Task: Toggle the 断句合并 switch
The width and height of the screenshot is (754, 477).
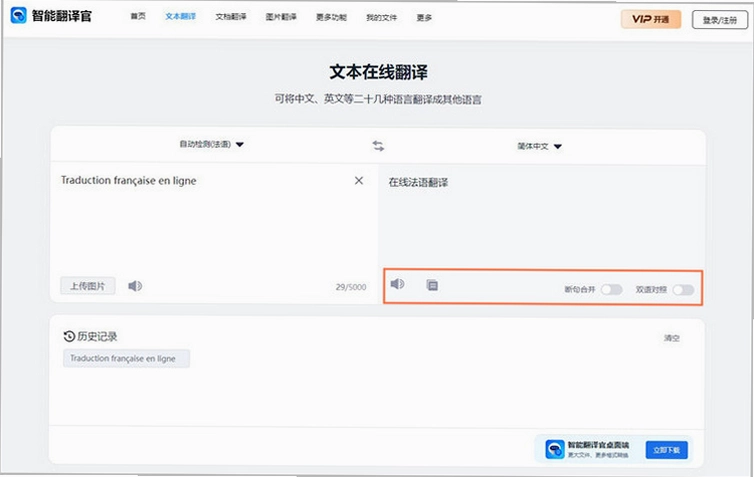Action: (x=612, y=289)
